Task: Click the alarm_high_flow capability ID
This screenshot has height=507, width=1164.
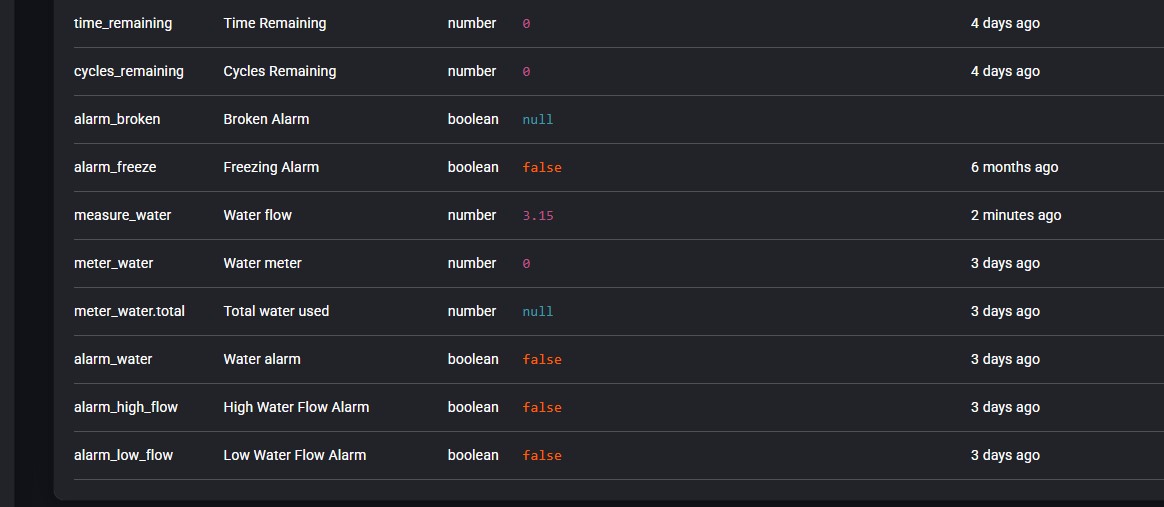Action: point(126,407)
